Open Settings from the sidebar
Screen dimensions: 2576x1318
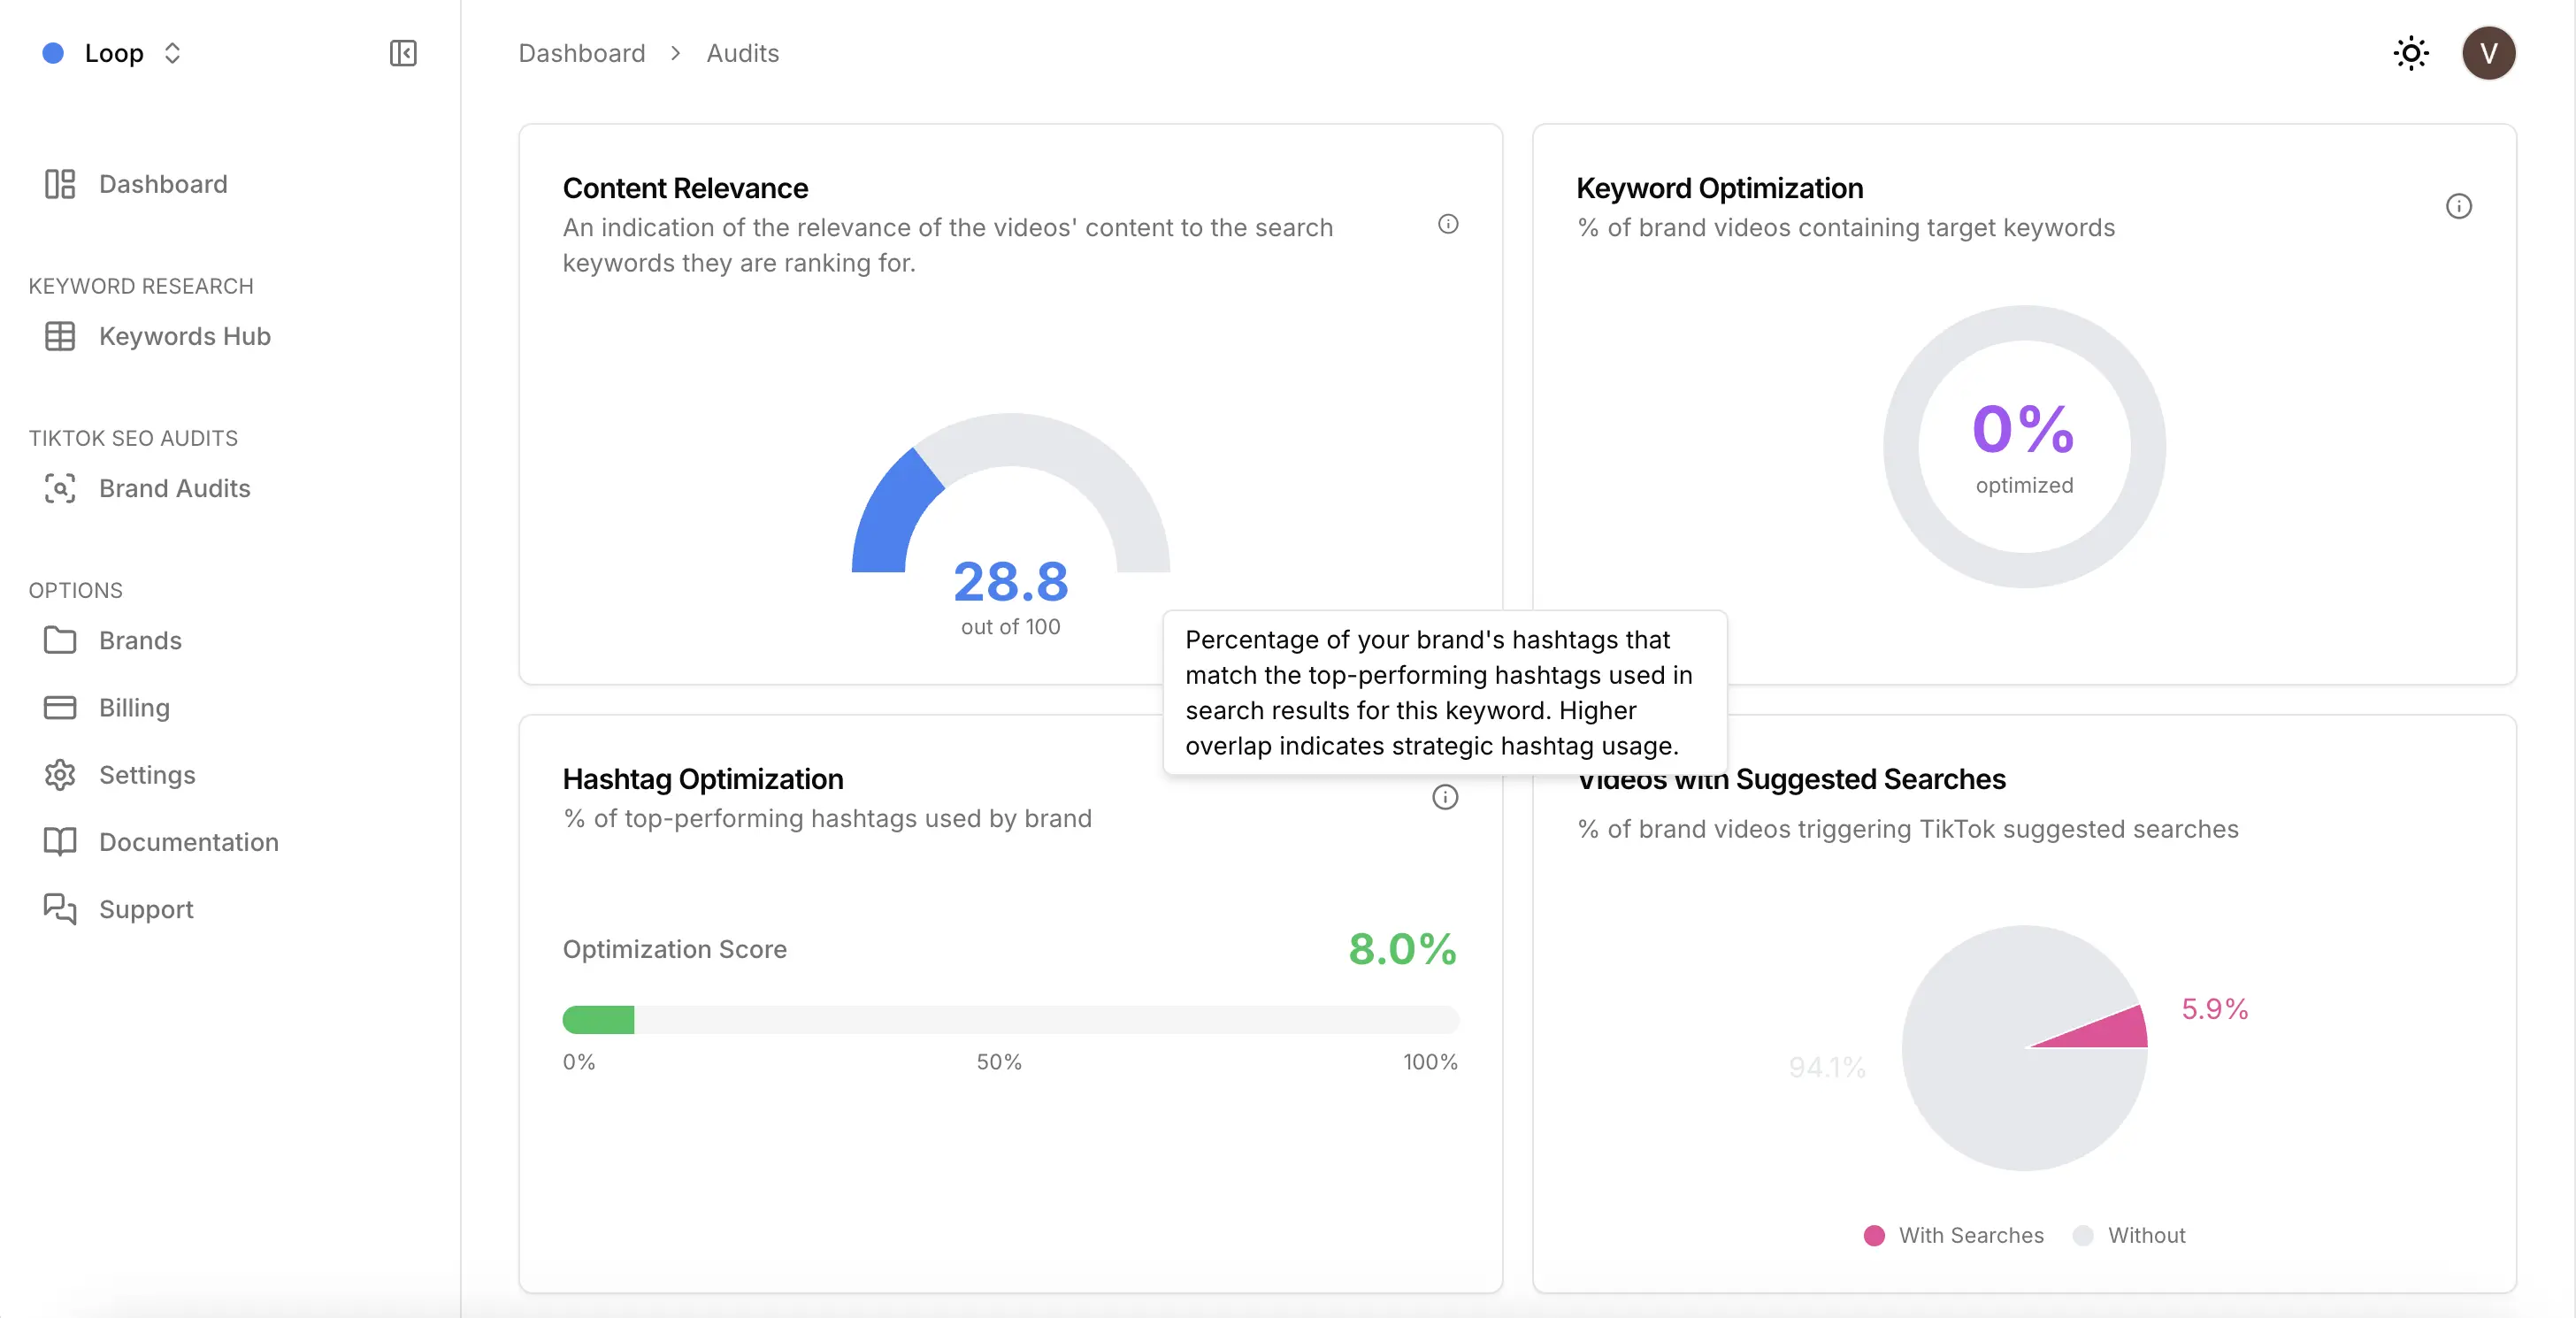tap(147, 775)
